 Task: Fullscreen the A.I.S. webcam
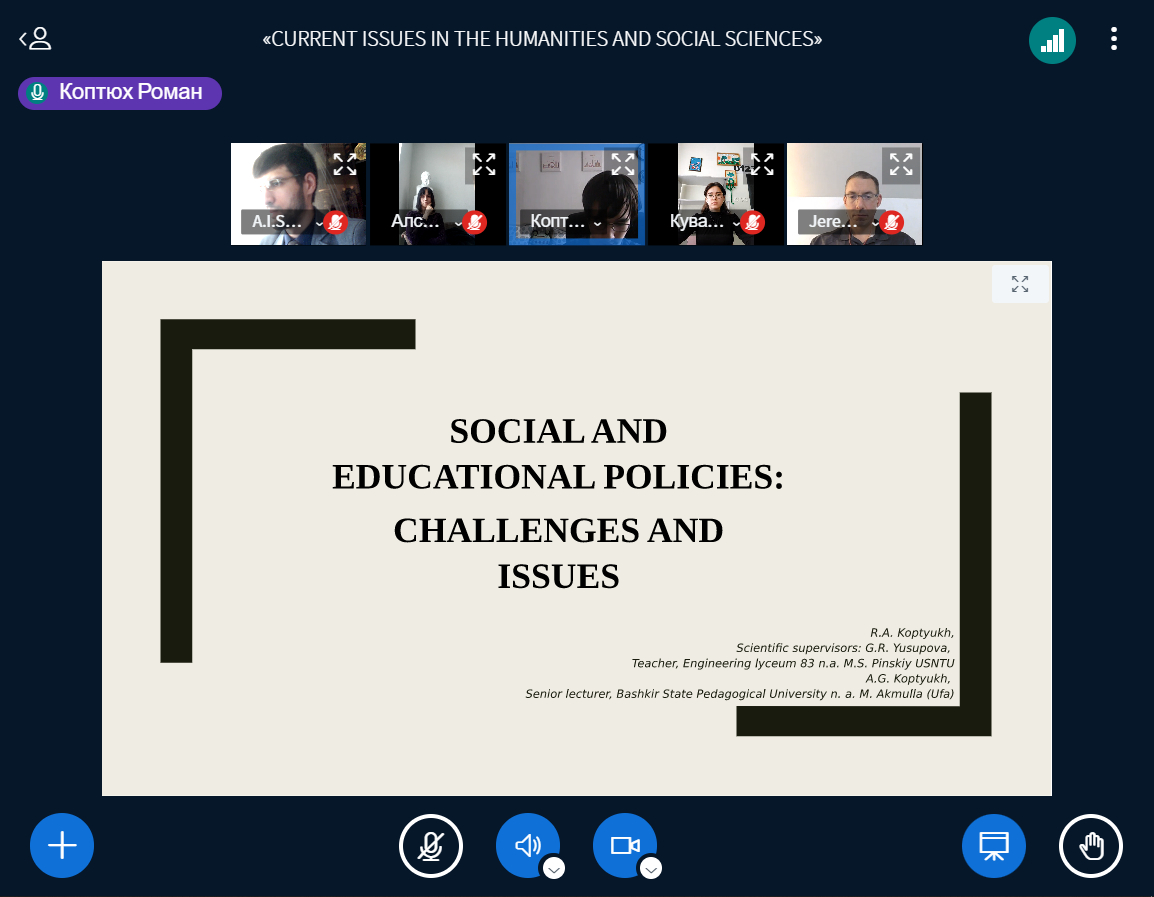click(345, 164)
